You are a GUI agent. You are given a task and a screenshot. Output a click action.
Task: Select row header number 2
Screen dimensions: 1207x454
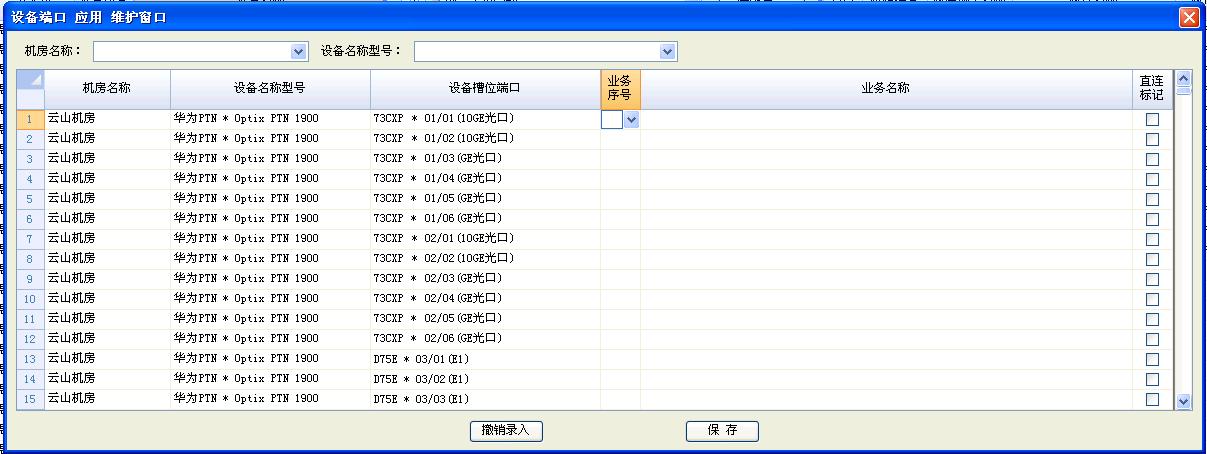(30, 139)
